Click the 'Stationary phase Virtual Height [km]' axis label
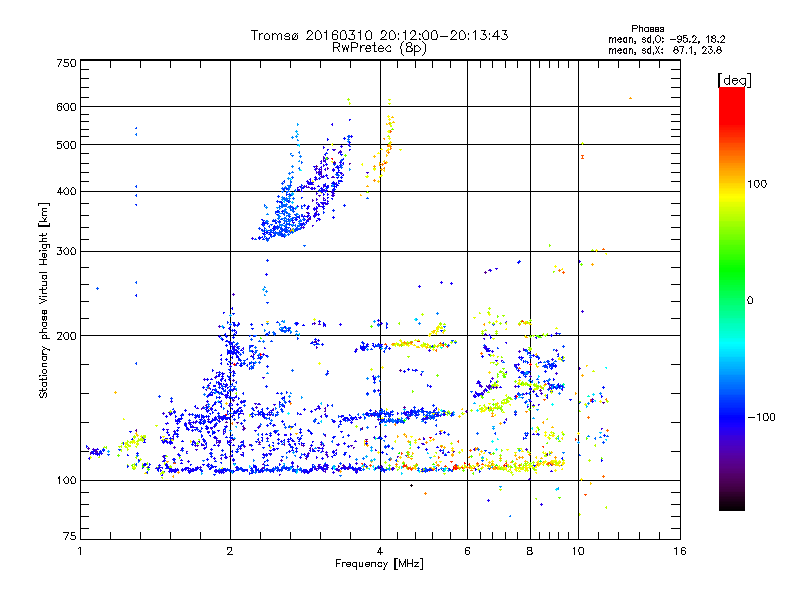This screenshot has height=600, width=800. click(44, 301)
